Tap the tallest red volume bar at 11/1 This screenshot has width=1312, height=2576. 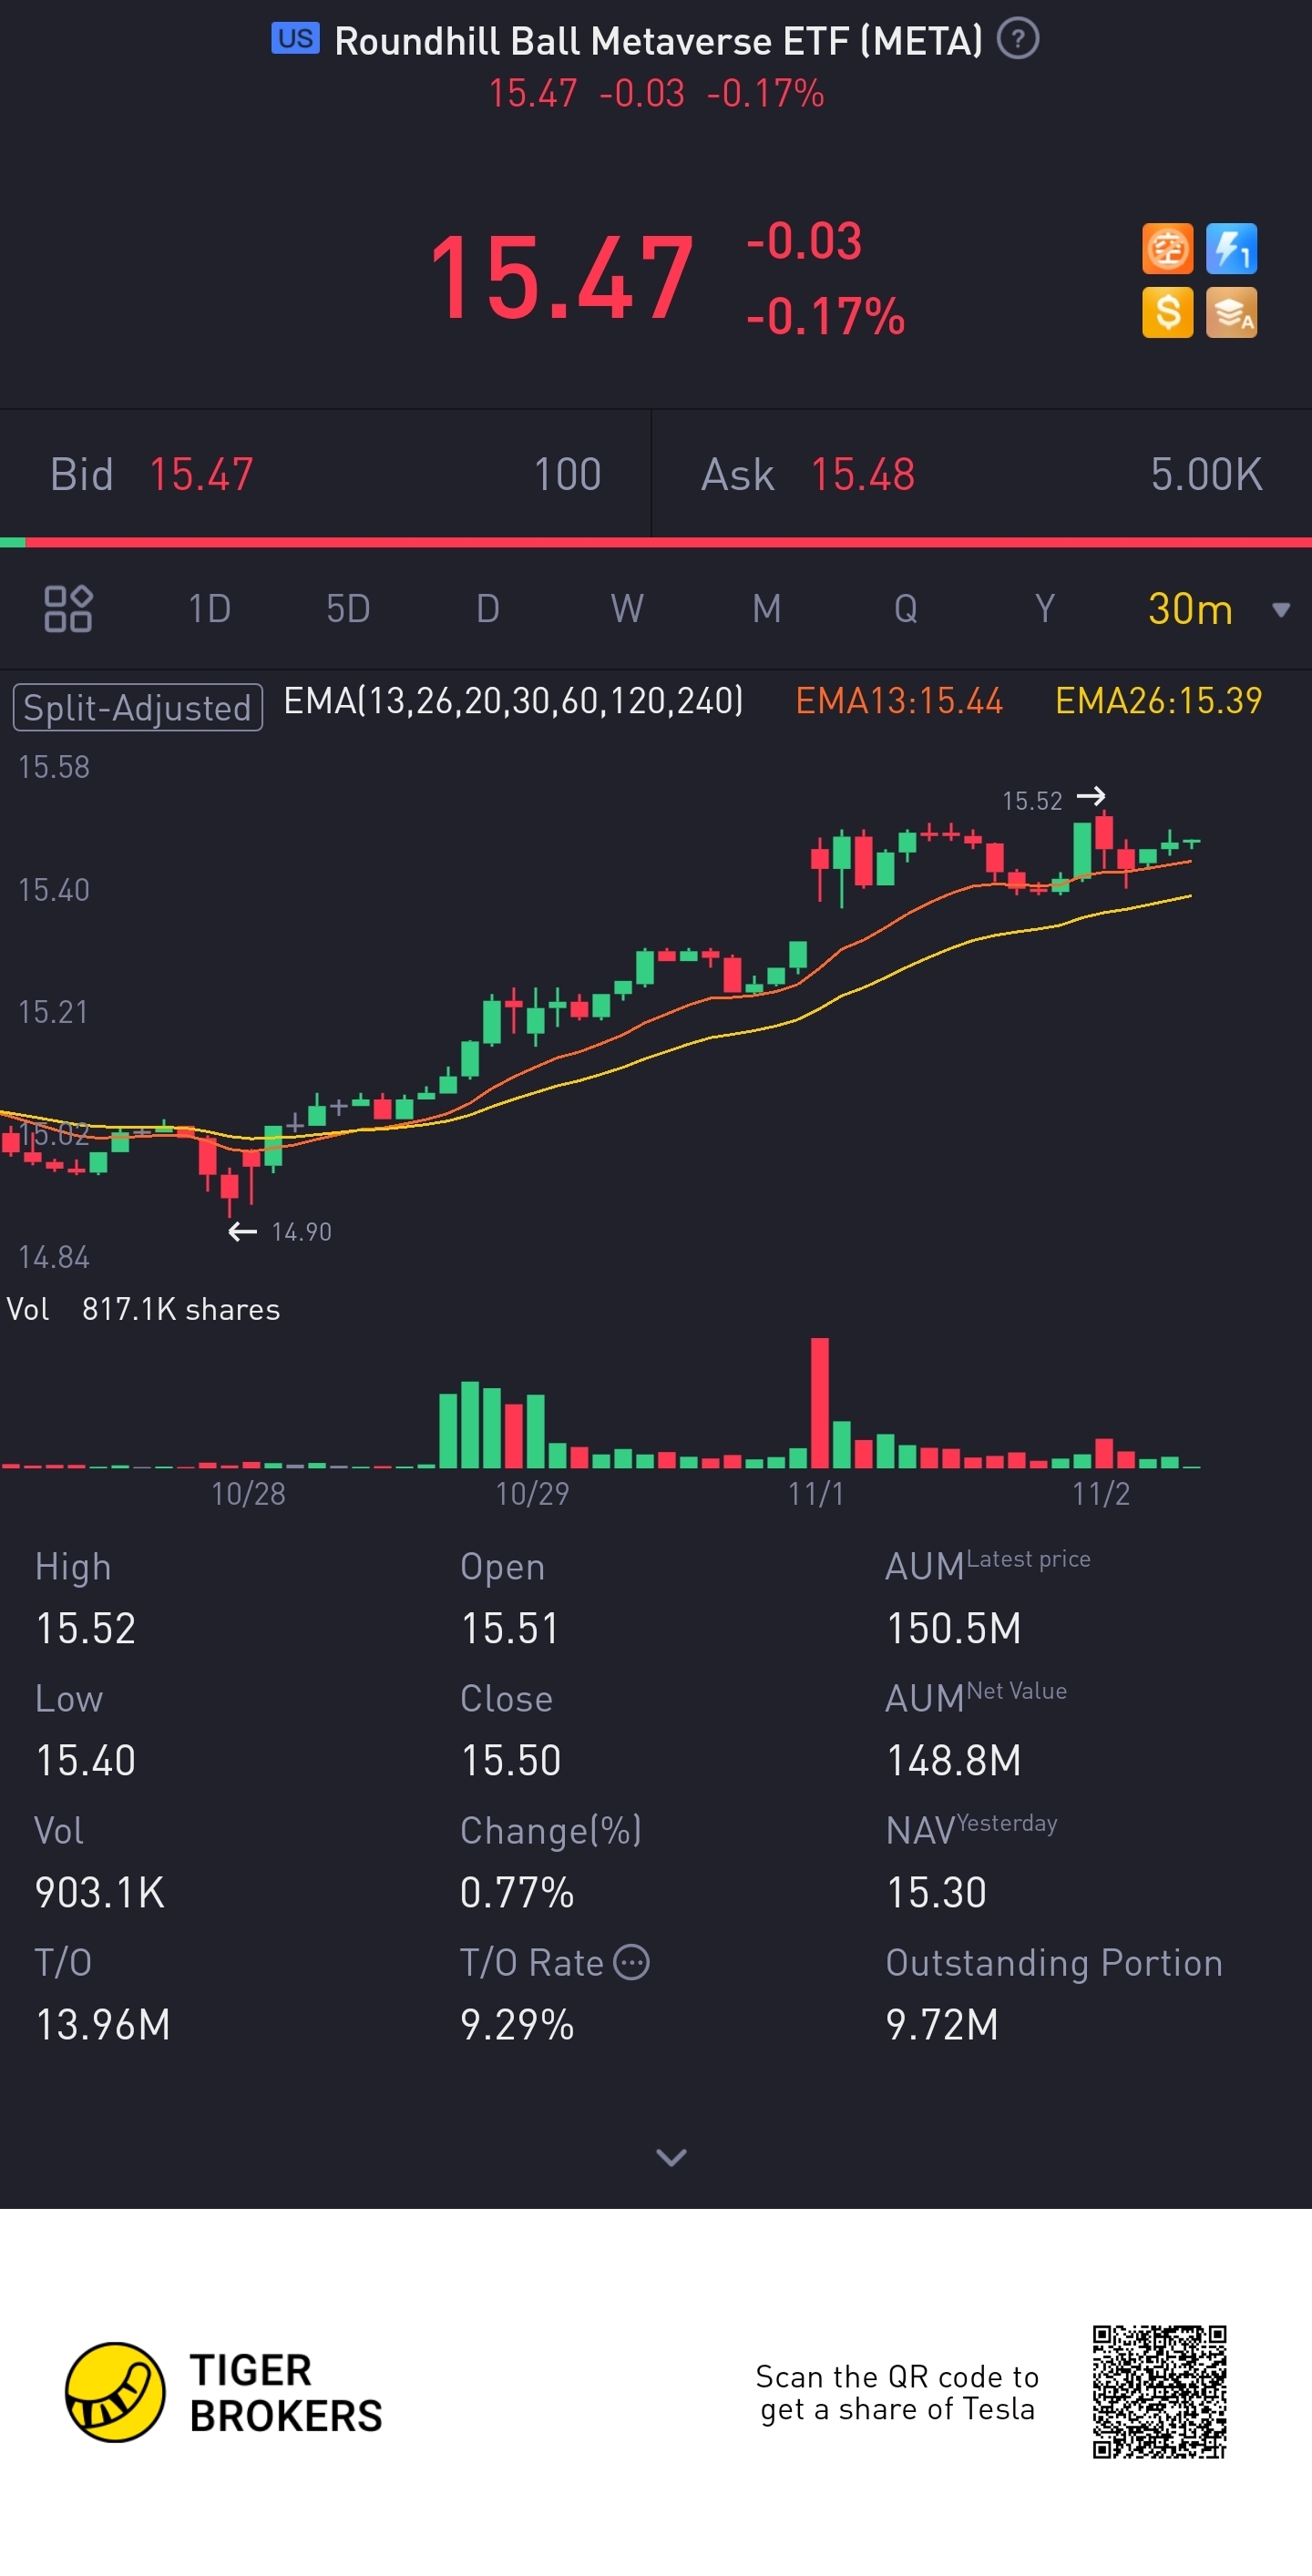pos(819,1402)
